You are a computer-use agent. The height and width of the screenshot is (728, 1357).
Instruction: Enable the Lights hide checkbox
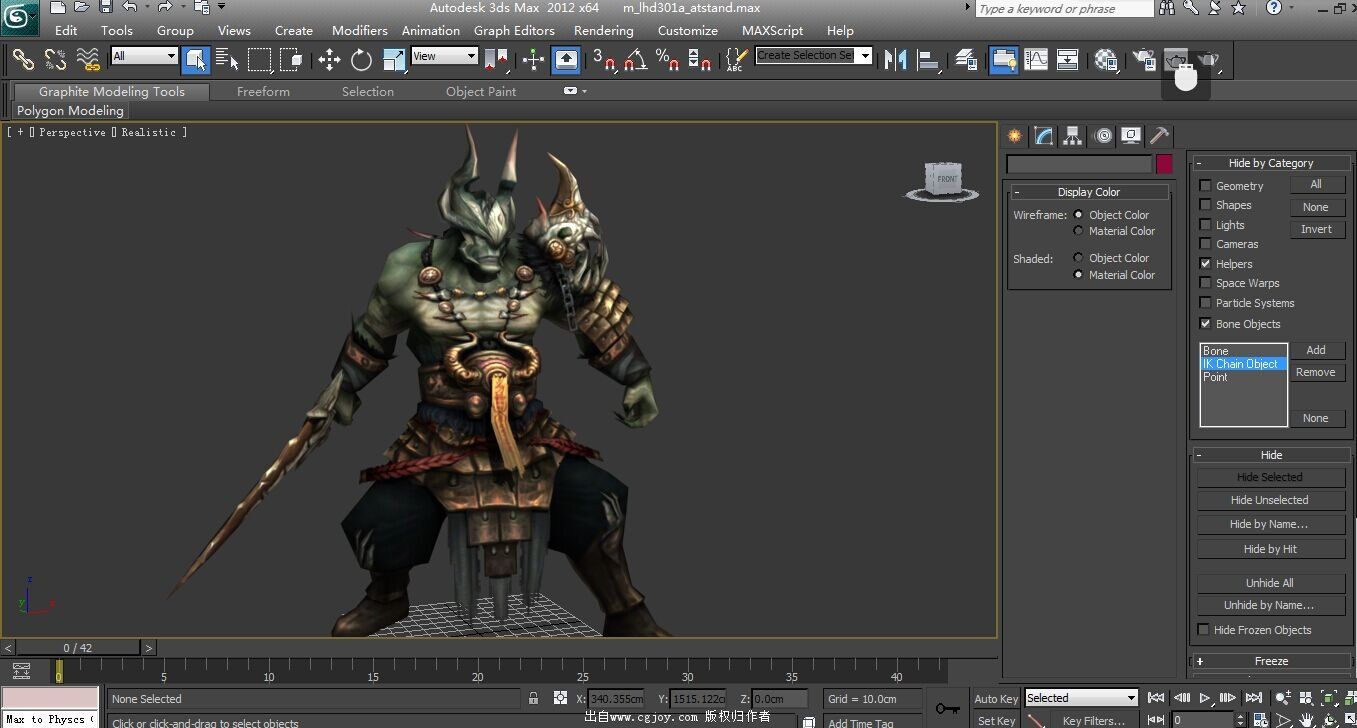pos(1205,225)
